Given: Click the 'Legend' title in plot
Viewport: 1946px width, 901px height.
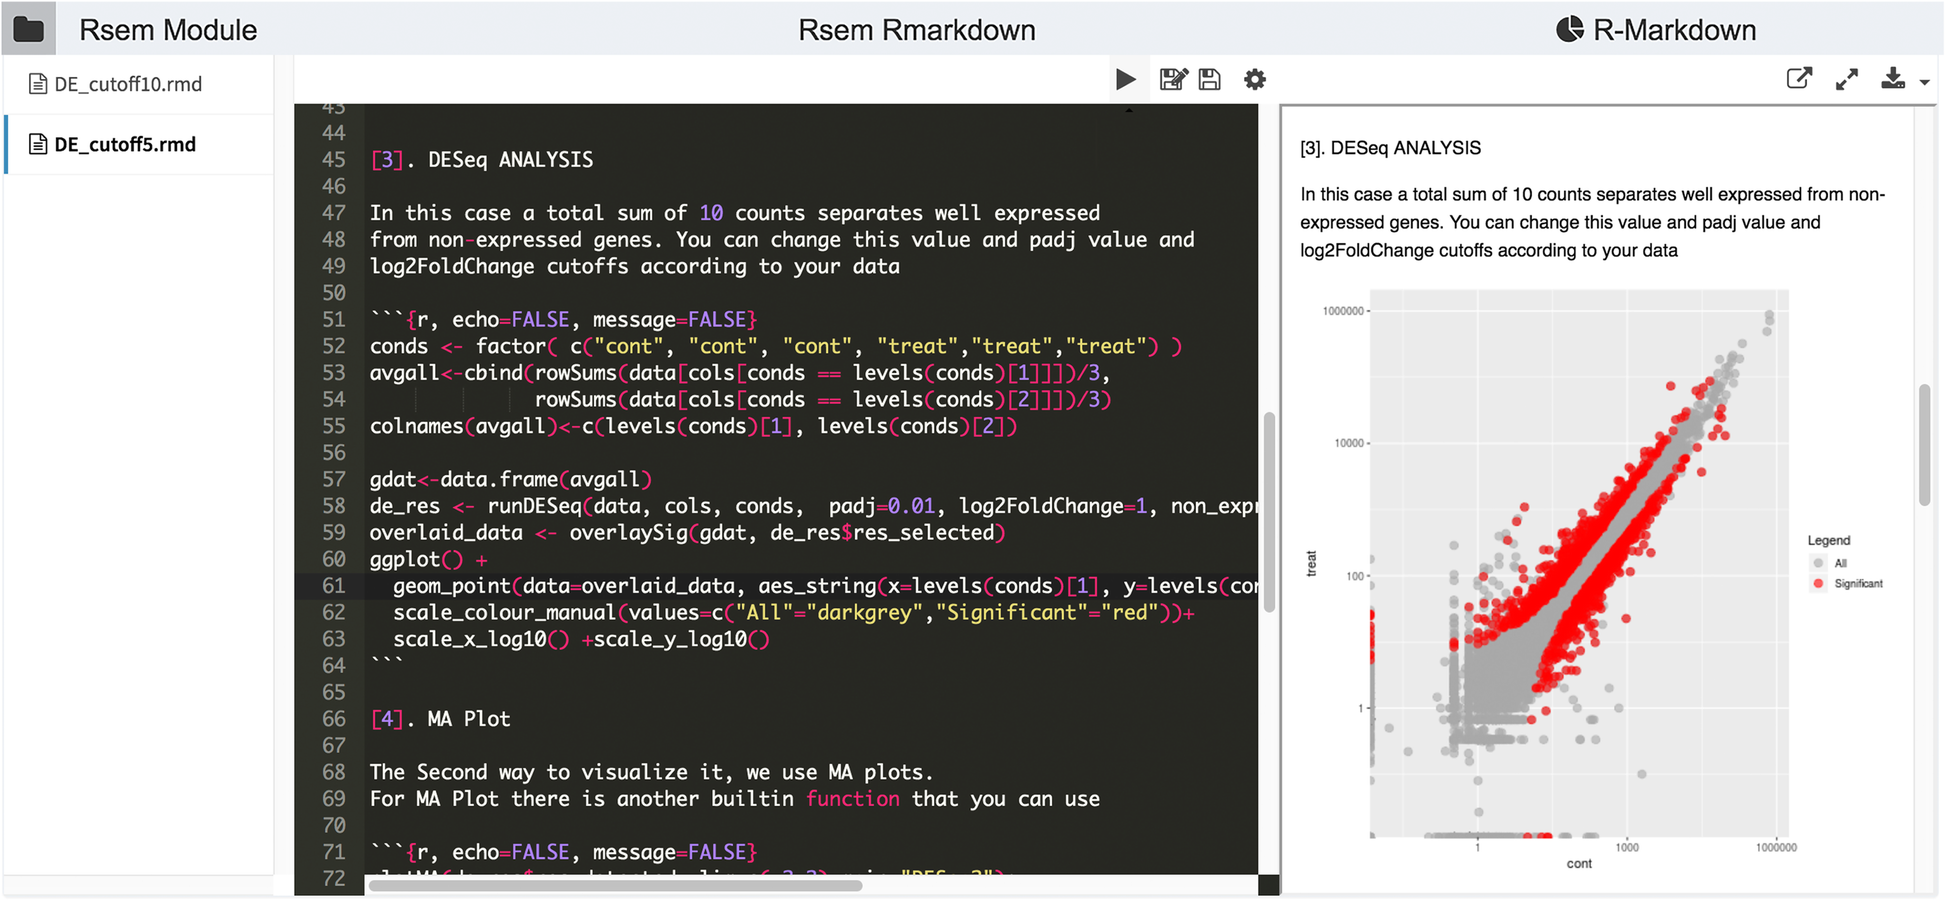Looking at the screenshot, I should pyautogui.click(x=1829, y=540).
